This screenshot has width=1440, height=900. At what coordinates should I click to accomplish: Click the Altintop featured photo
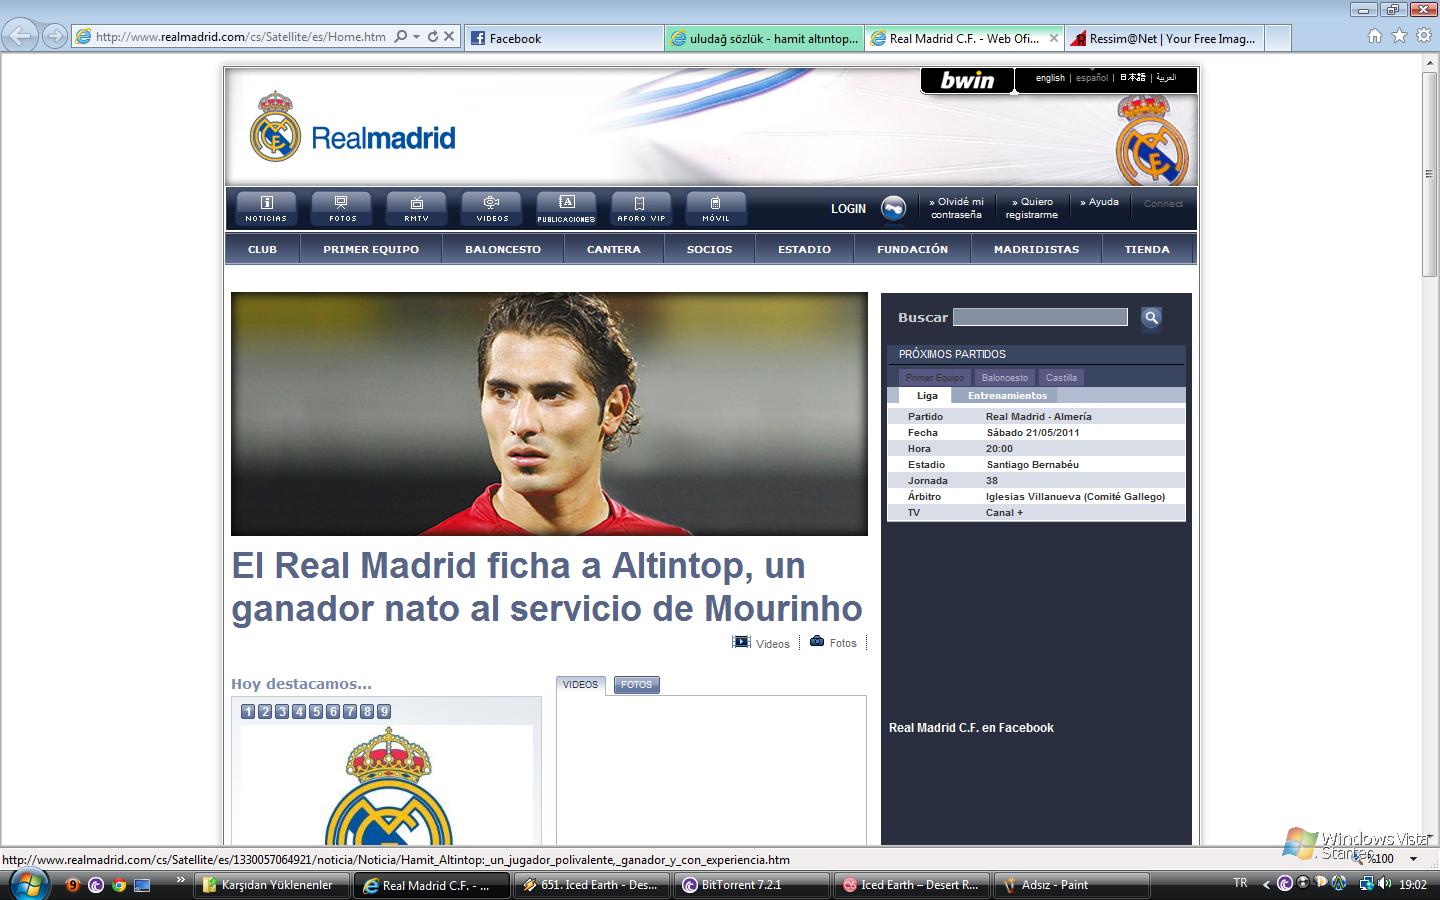[549, 414]
